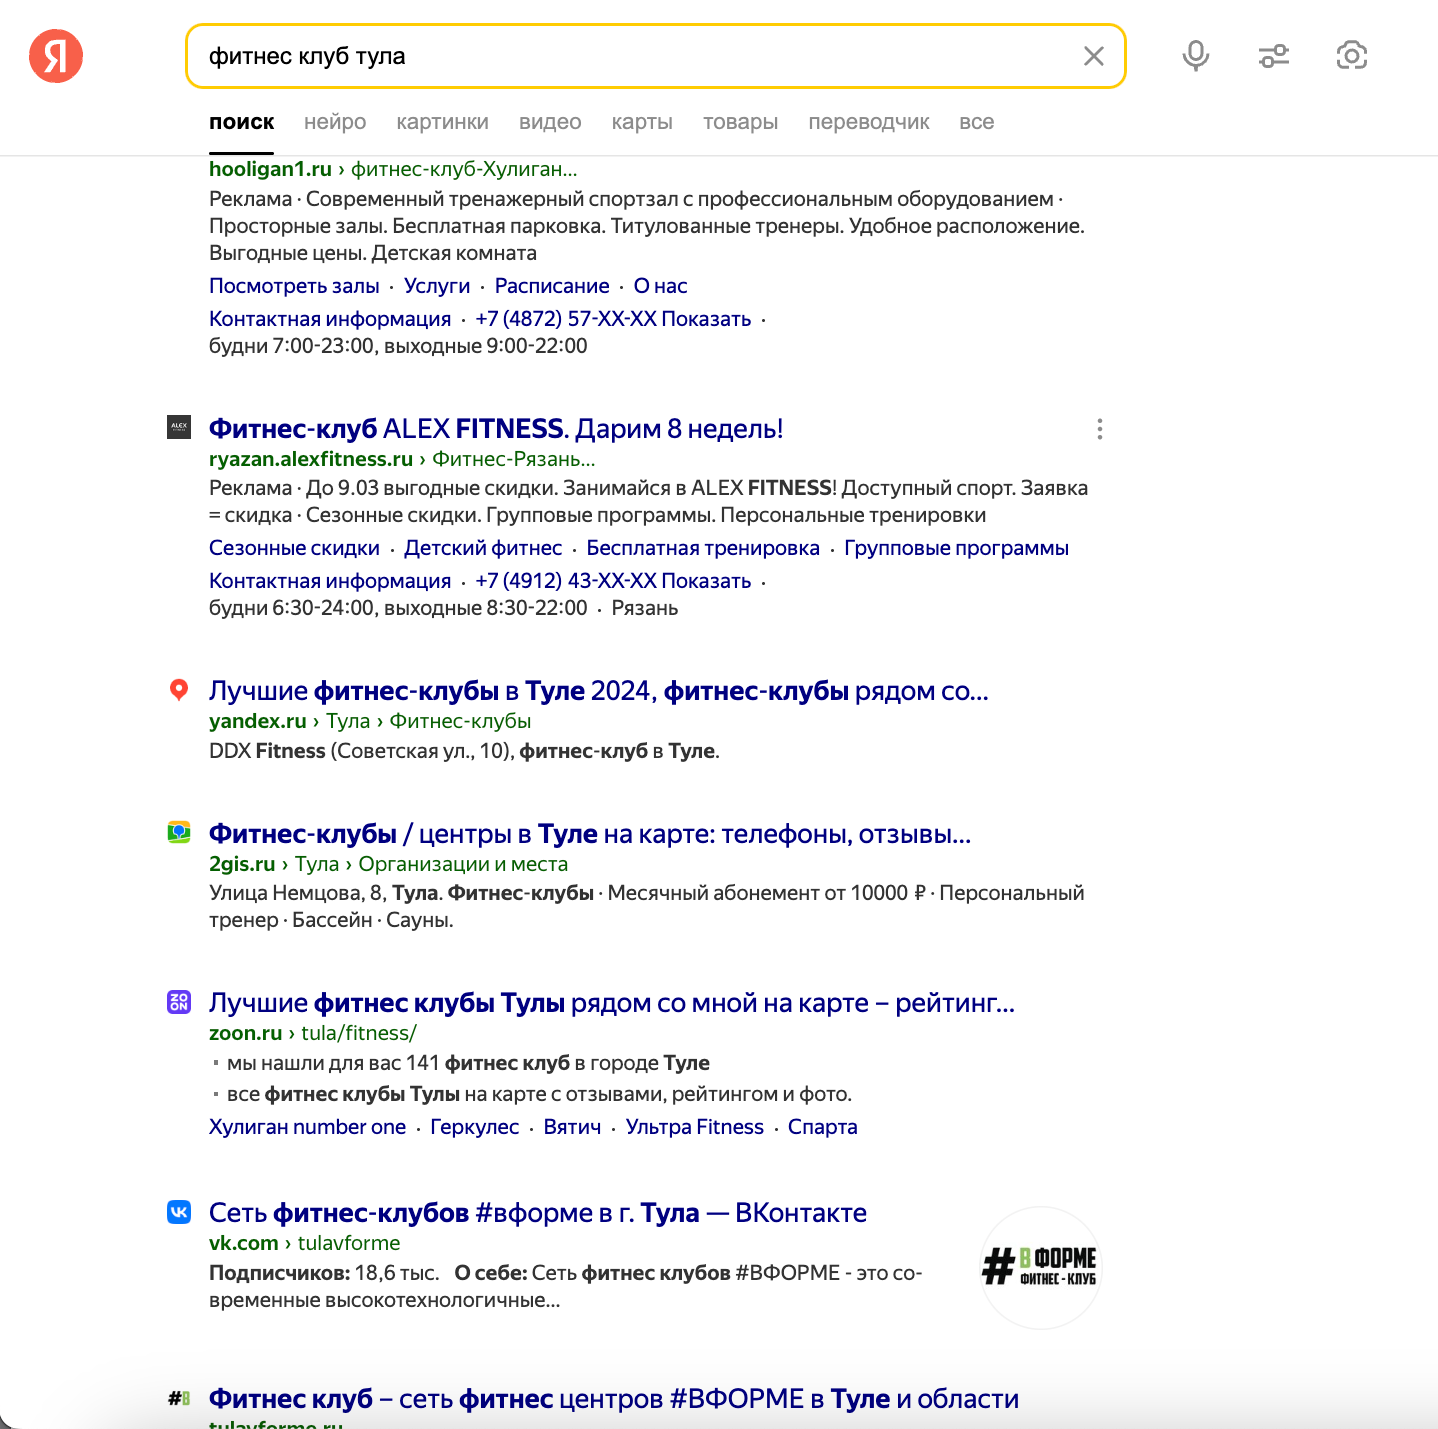Switch to the 'картинки' tab
Viewport: 1438px width, 1429px height.
(x=442, y=122)
